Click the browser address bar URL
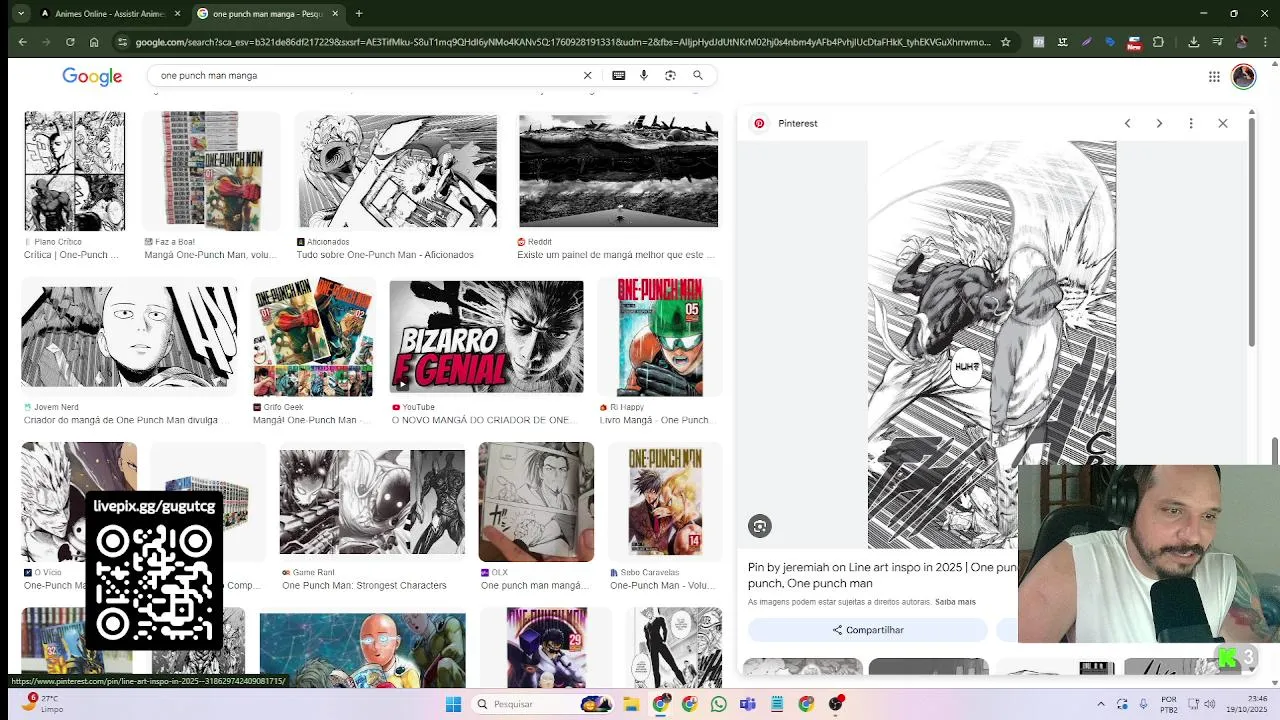The image size is (1280, 720). [562, 42]
